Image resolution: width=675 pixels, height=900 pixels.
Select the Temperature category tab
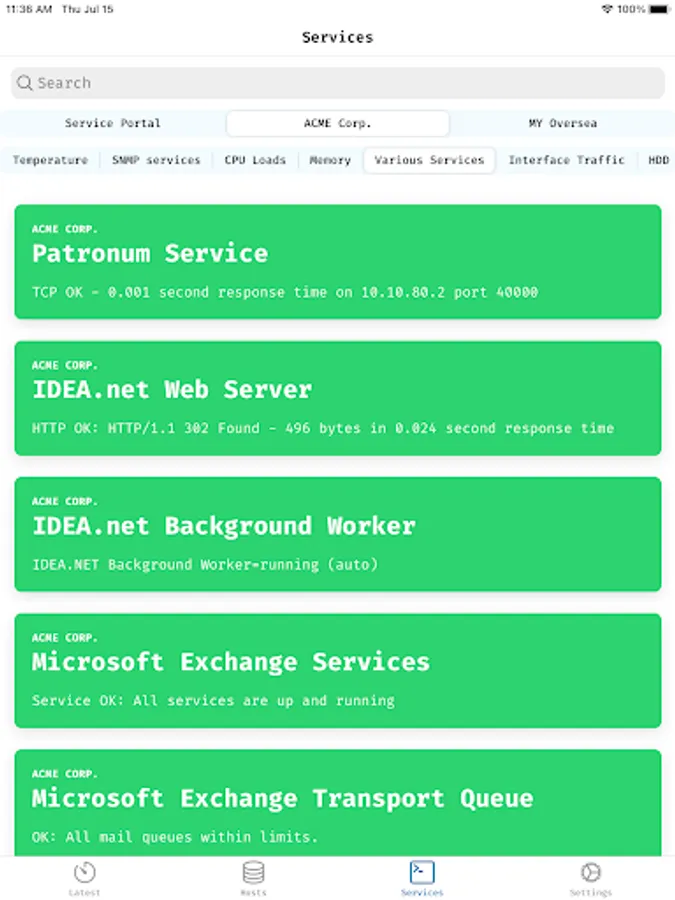point(51,160)
